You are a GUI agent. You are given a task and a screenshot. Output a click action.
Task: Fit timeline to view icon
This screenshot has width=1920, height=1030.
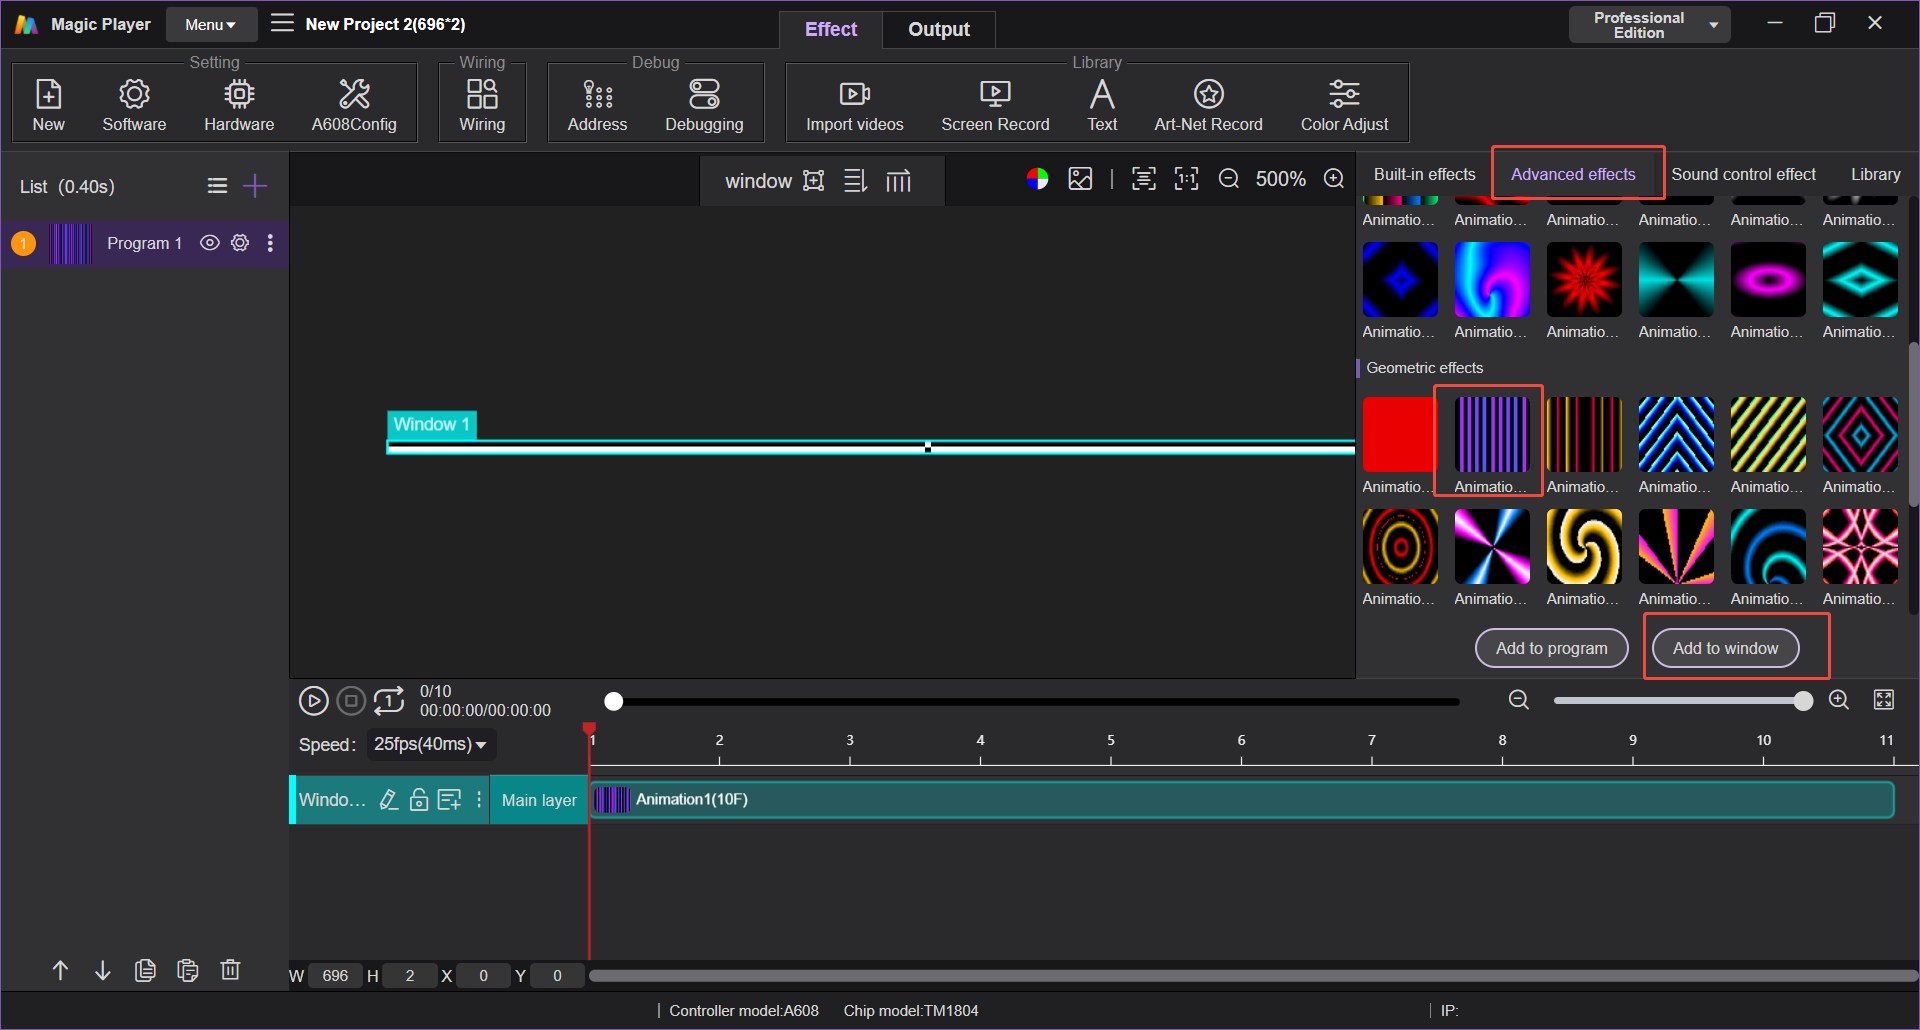(x=1884, y=700)
